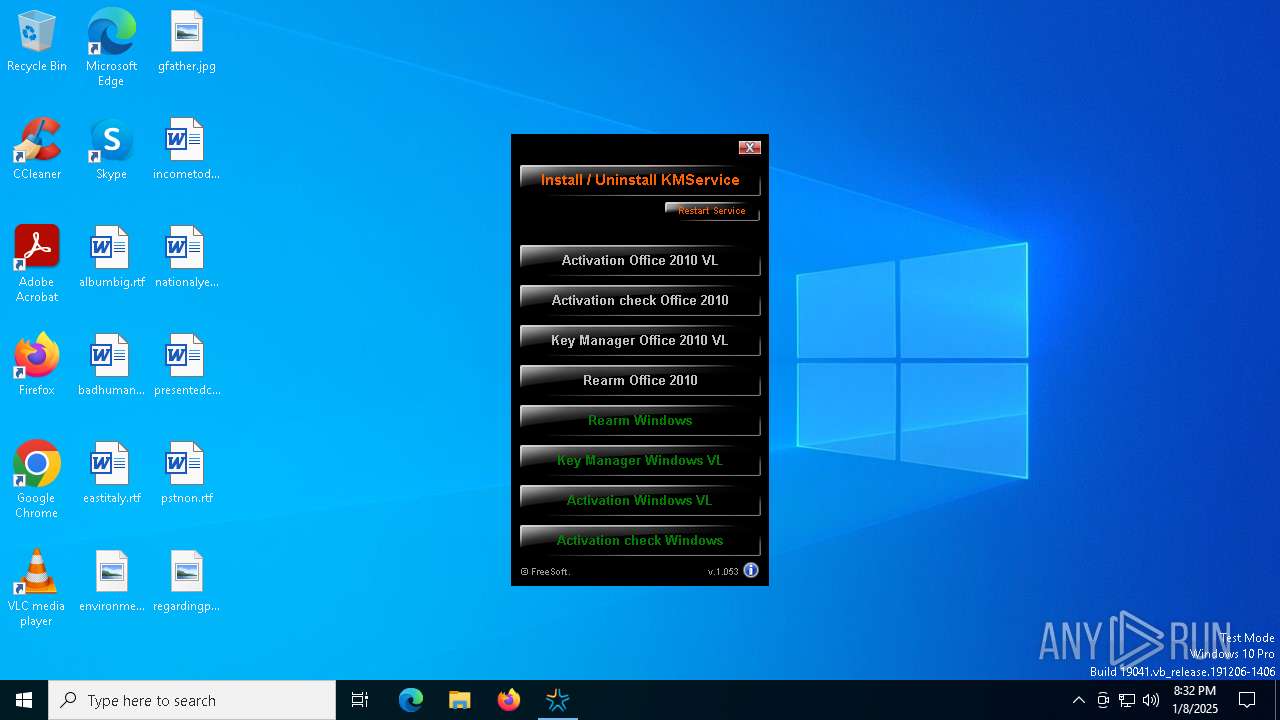Screen dimensions: 1280x720
Task: Open the clock showing 8:32 PM
Action: tap(1195, 700)
